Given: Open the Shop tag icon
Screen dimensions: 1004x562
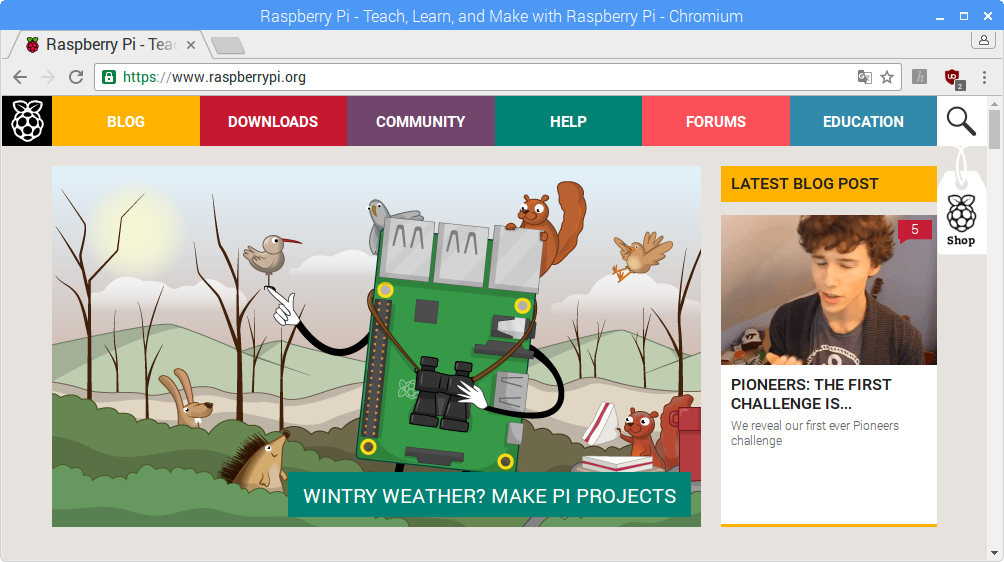Looking at the screenshot, I should coord(961,221).
